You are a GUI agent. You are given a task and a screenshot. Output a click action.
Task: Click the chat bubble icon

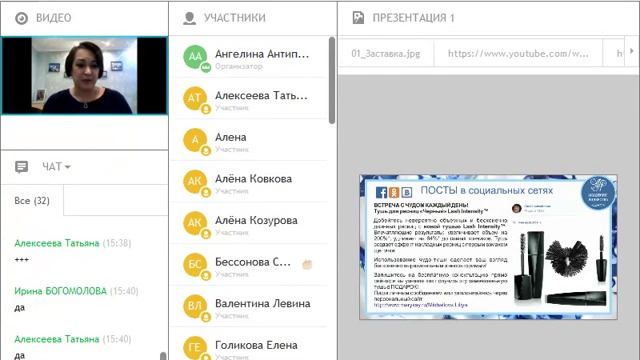[21, 167]
